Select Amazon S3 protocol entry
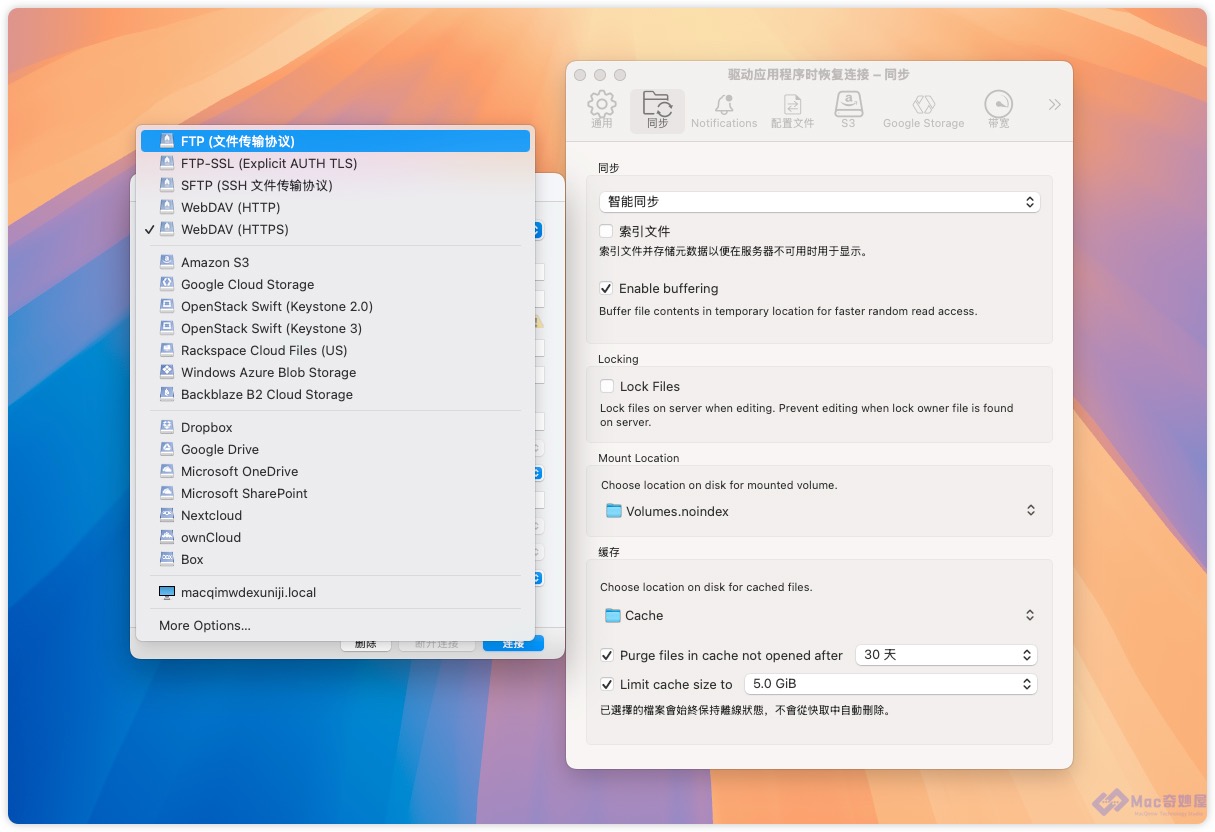 pyautogui.click(x=215, y=262)
